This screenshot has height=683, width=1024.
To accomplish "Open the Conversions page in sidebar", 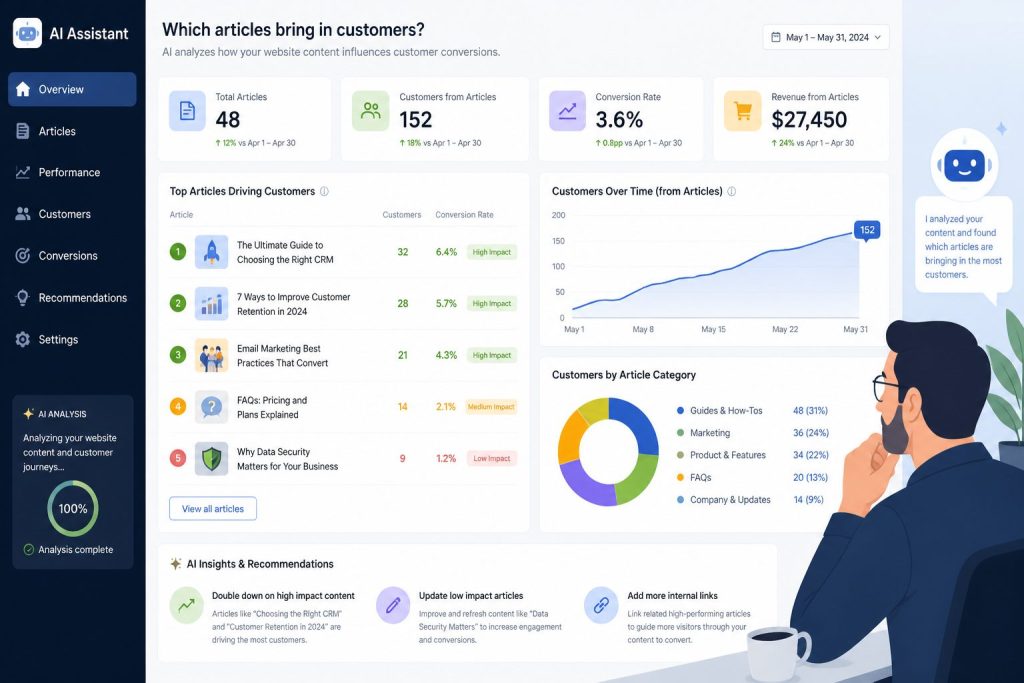I will click(72, 256).
